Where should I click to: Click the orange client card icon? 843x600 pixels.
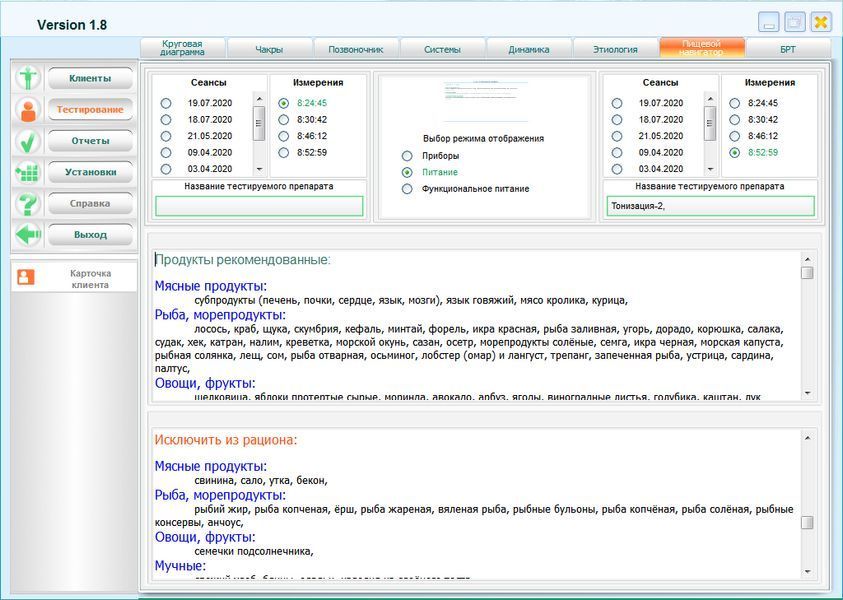point(25,277)
